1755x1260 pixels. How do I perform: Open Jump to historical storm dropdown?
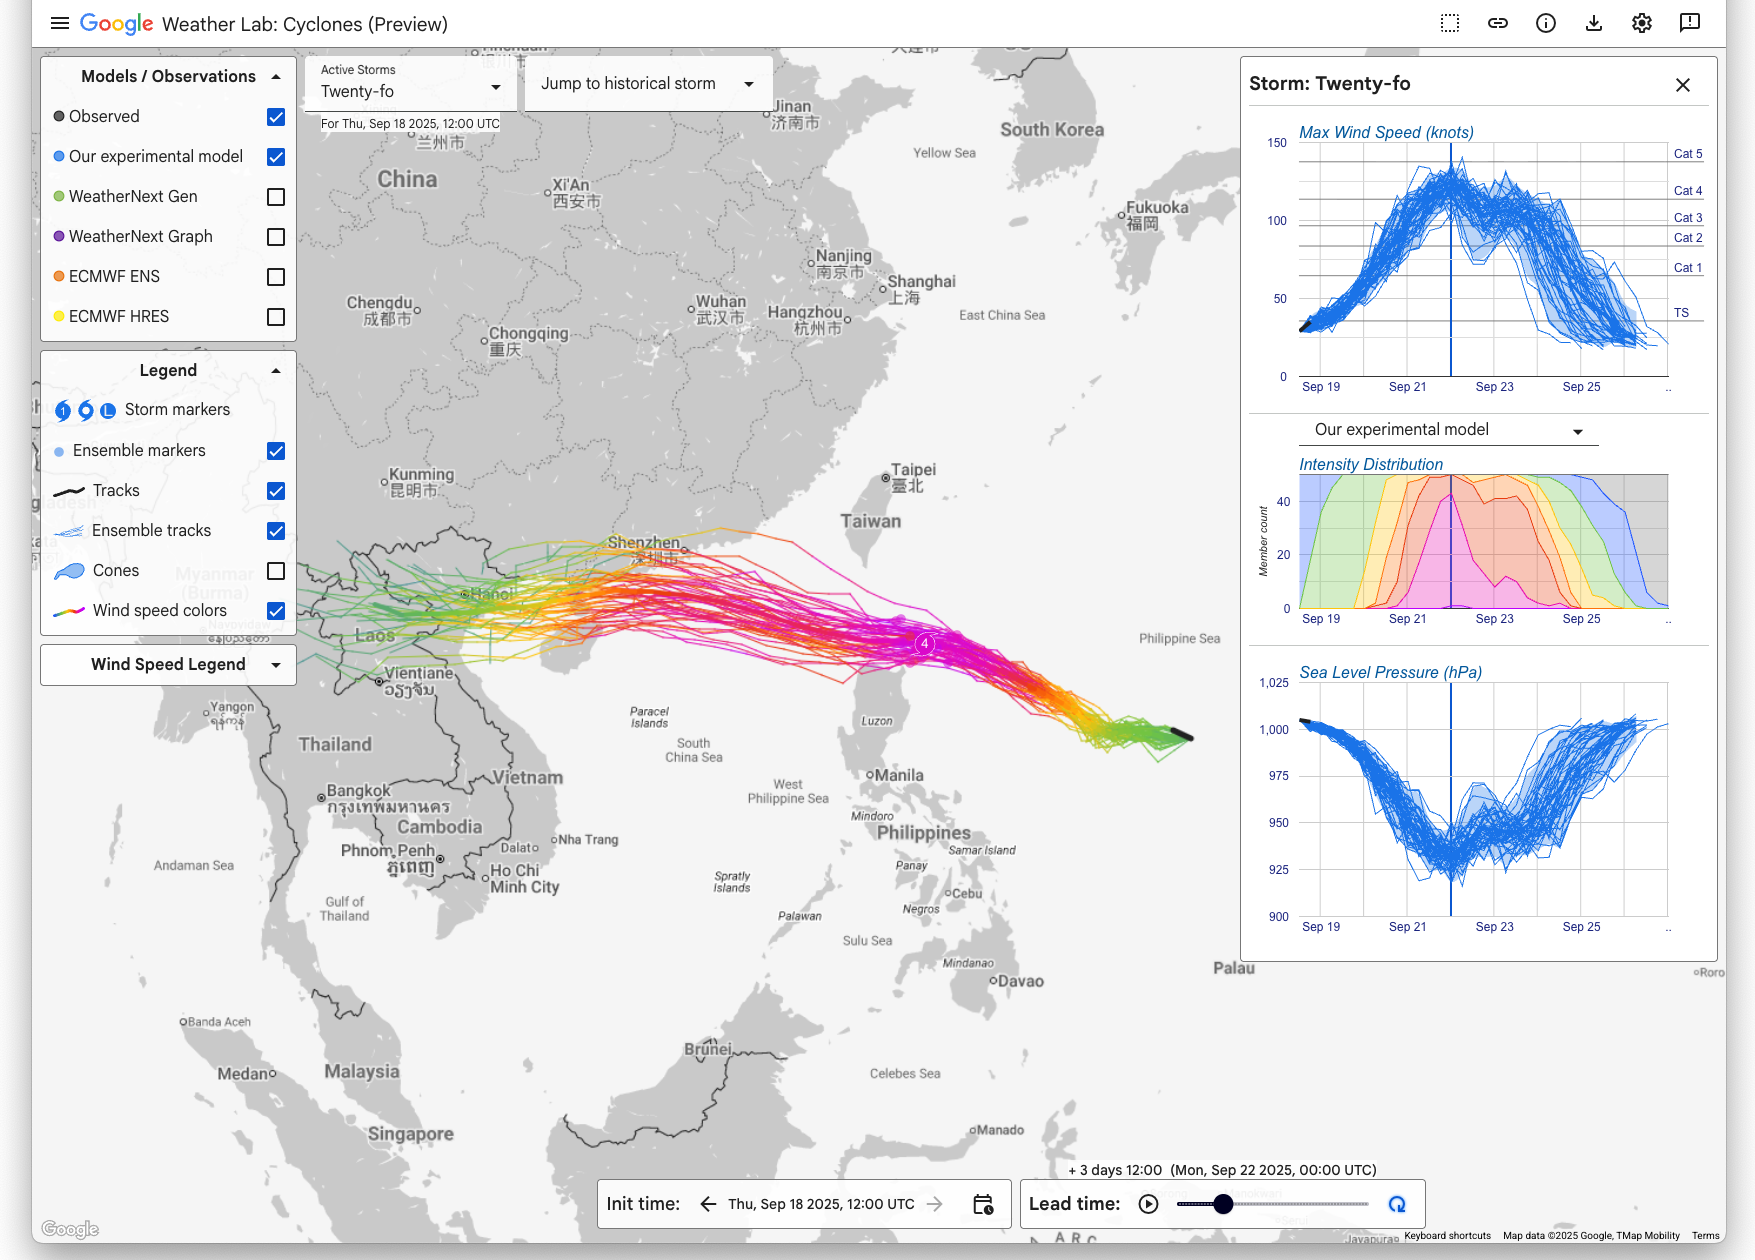pos(647,84)
